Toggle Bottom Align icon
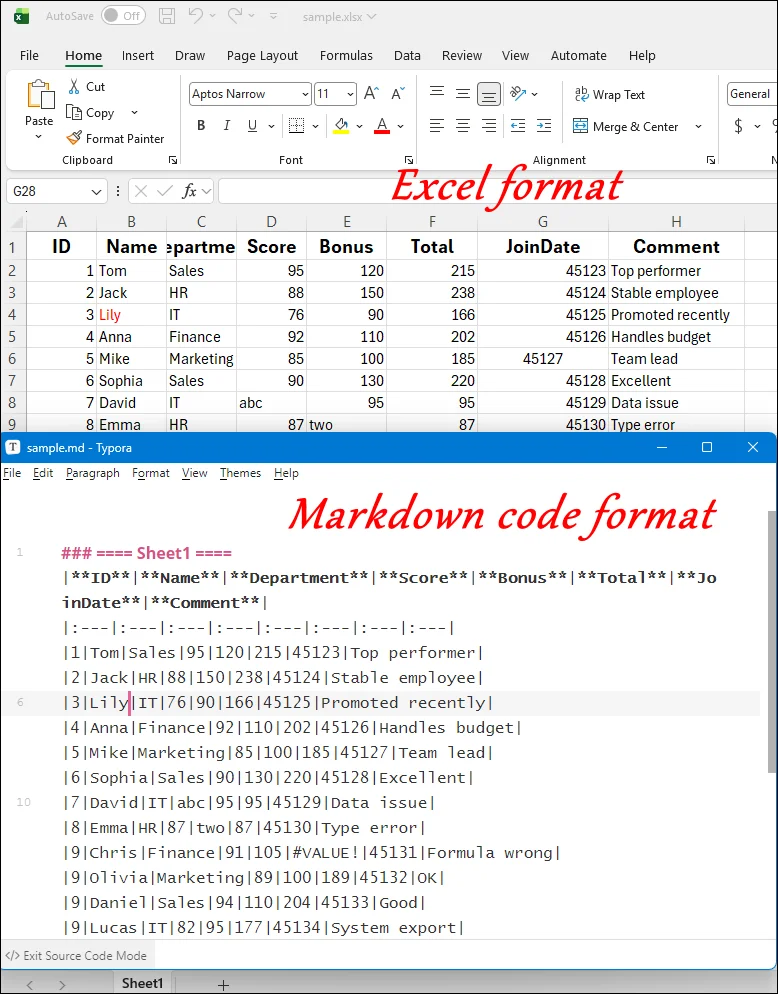The width and height of the screenshot is (778, 994). pyautogui.click(x=489, y=94)
